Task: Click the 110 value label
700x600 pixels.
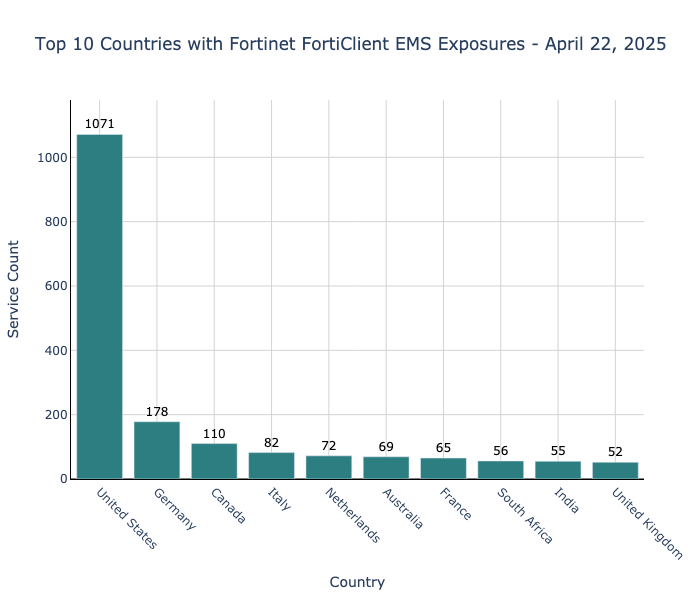Action: pos(214,433)
